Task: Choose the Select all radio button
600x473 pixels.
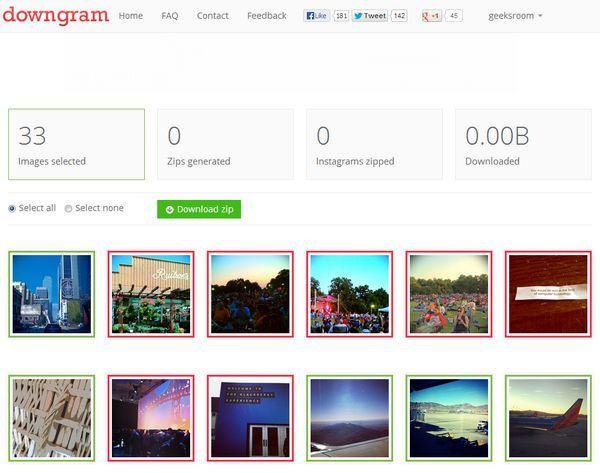Action: coord(12,209)
